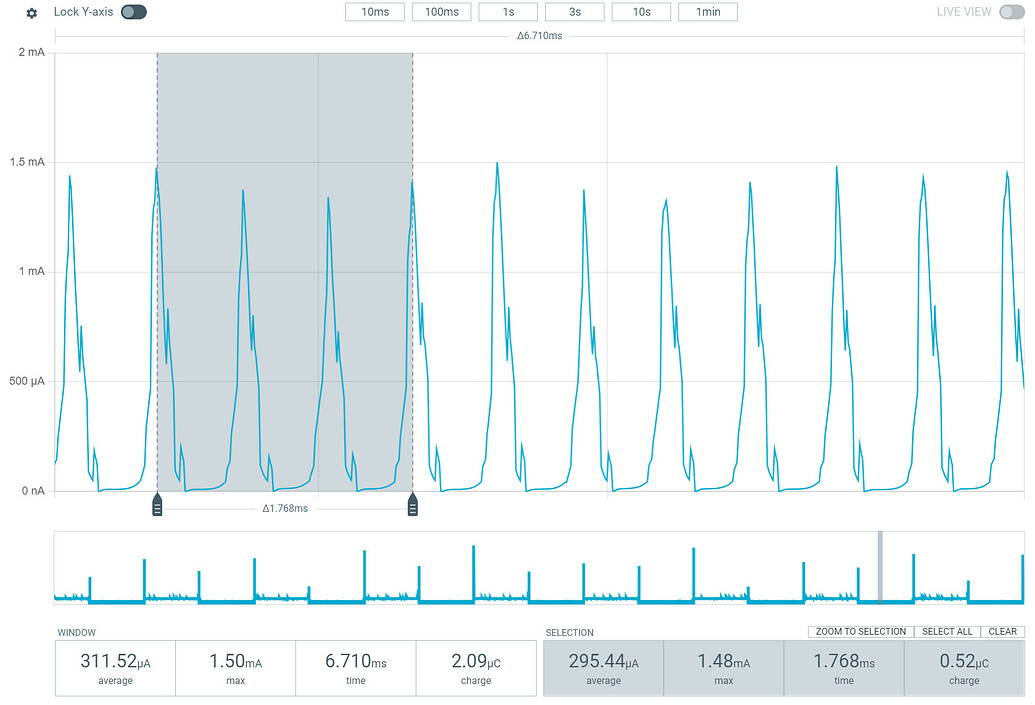Select the 1s time window button
The image size is (1035, 705).
tap(507, 12)
